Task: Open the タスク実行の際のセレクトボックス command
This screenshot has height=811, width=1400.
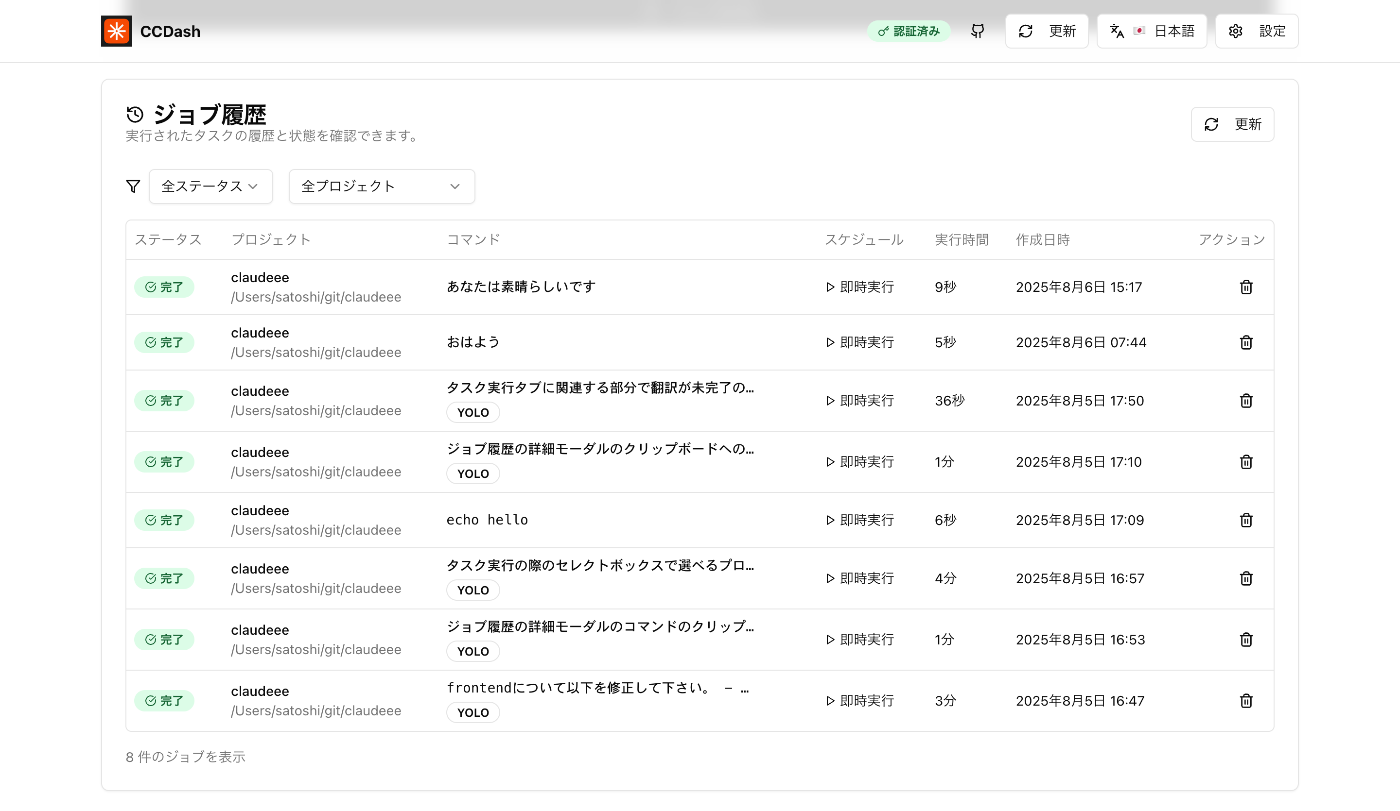Action: (x=600, y=565)
